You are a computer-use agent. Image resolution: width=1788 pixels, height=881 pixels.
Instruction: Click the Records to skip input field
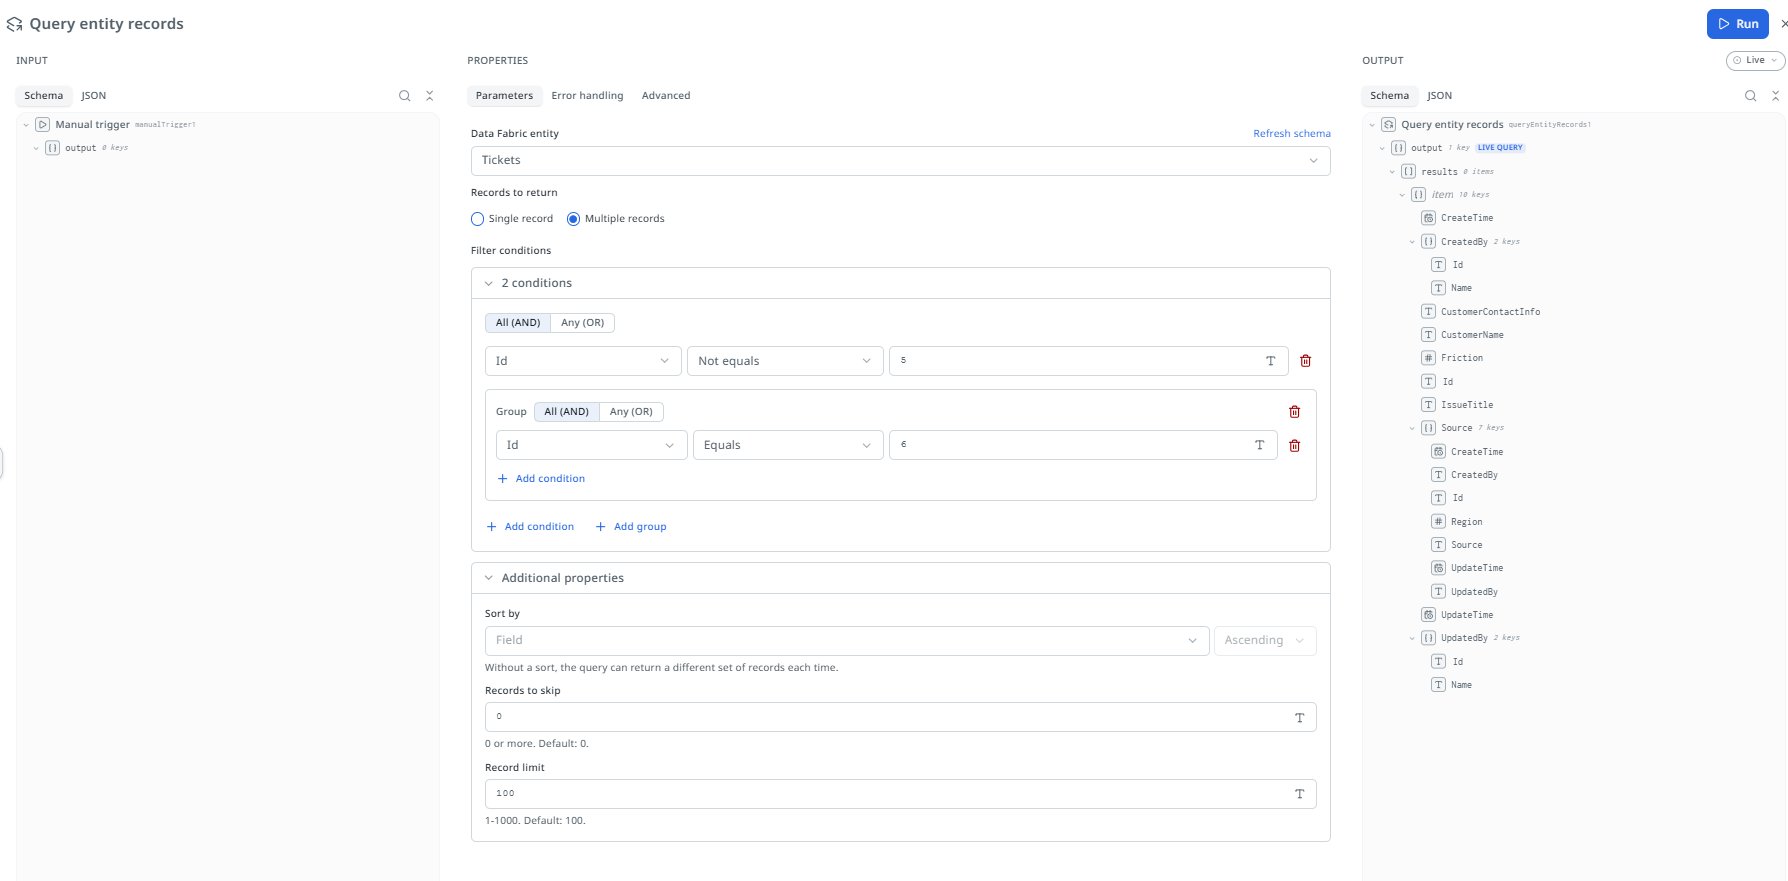[x=900, y=717]
